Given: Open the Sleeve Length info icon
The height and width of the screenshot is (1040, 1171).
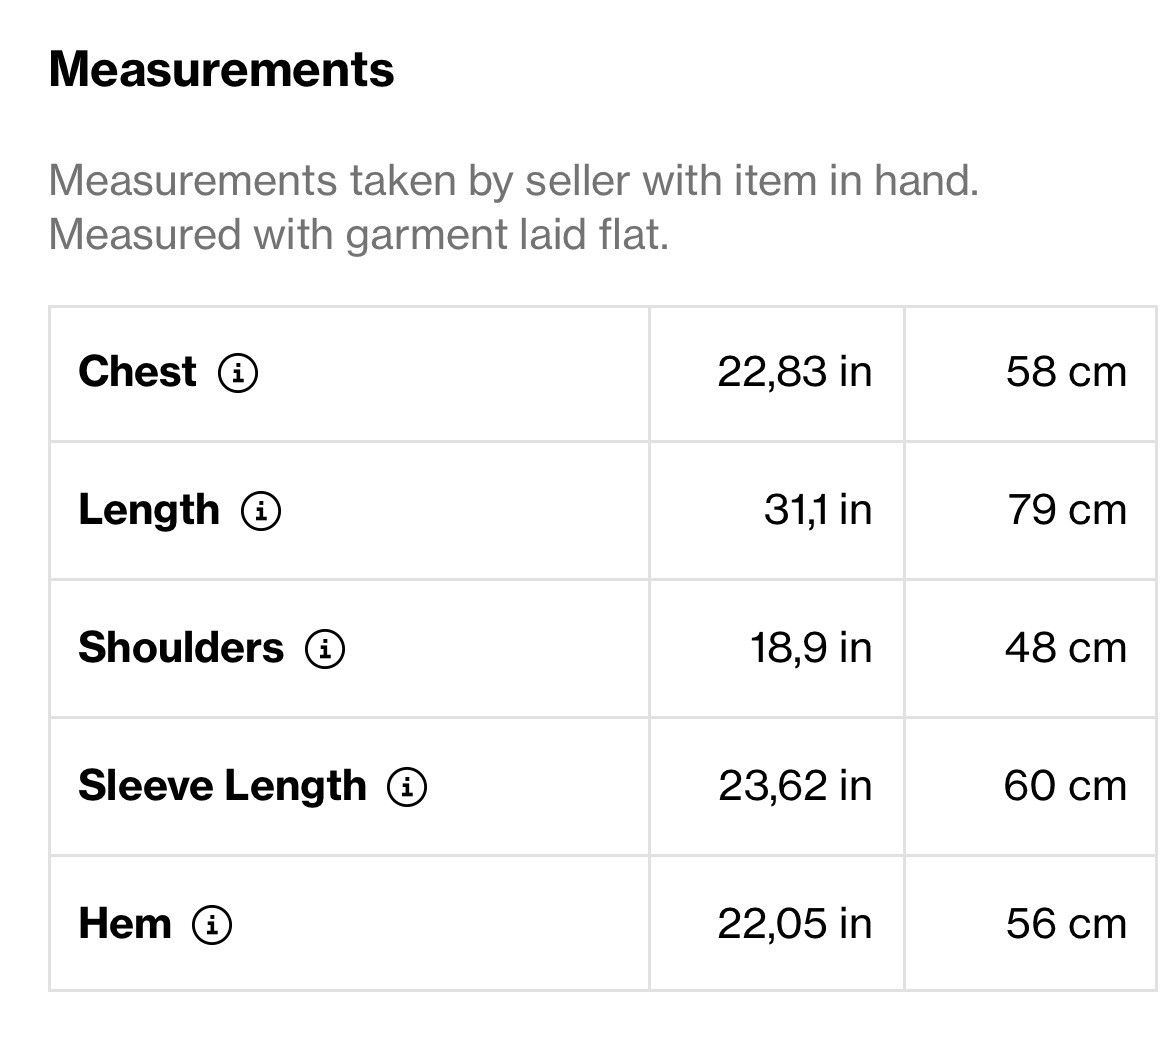Looking at the screenshot, I should pos(407,786).
